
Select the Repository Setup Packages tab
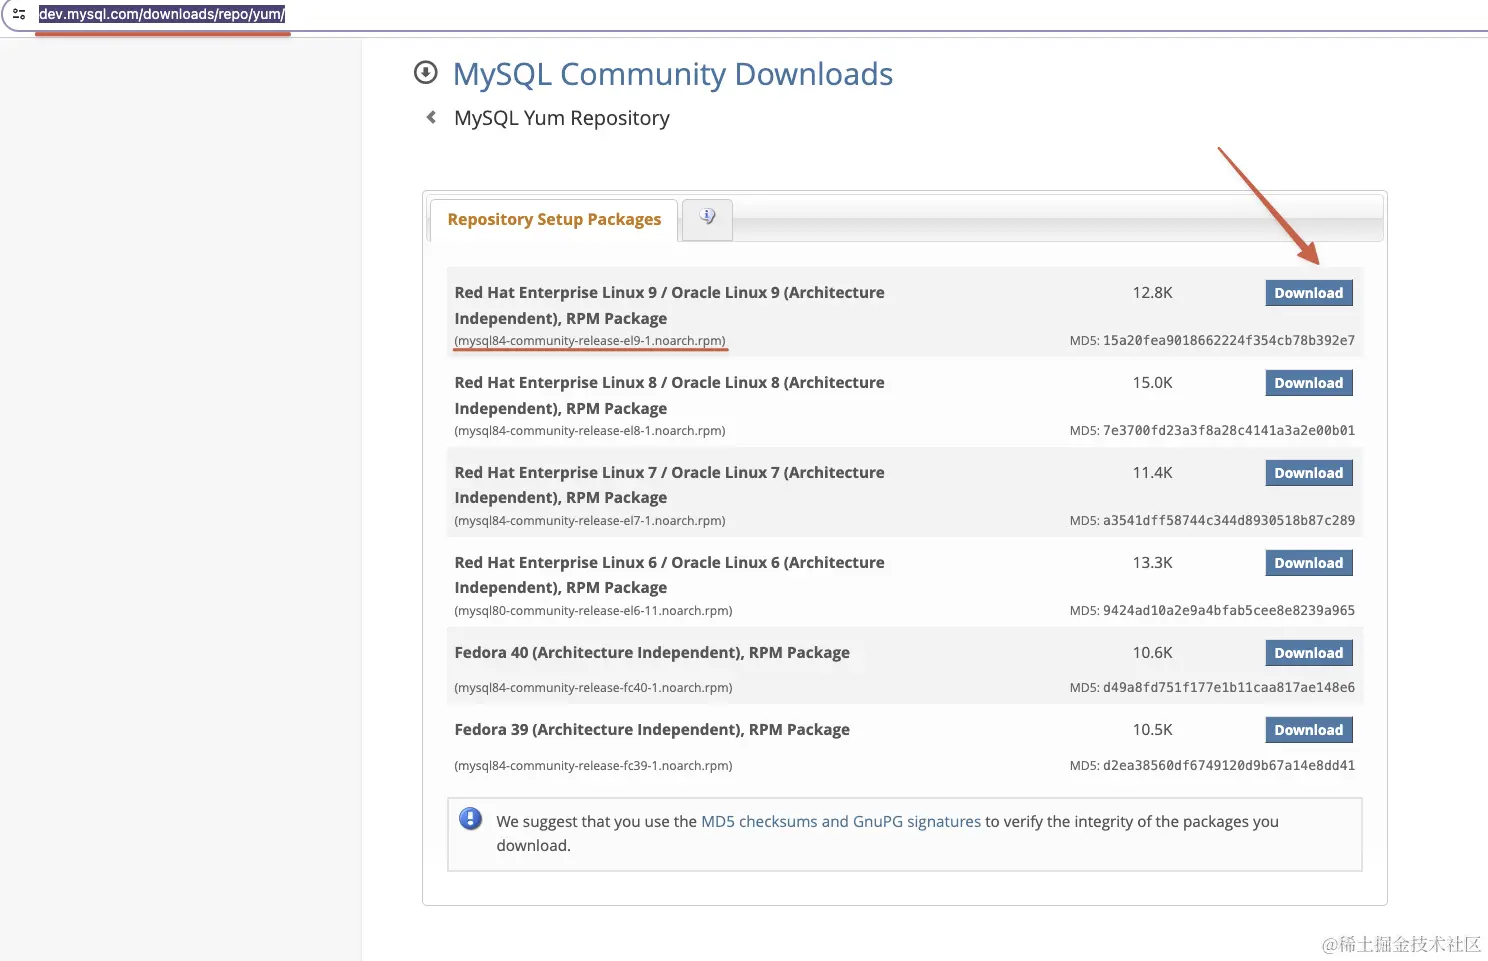(x=554, y=219)
